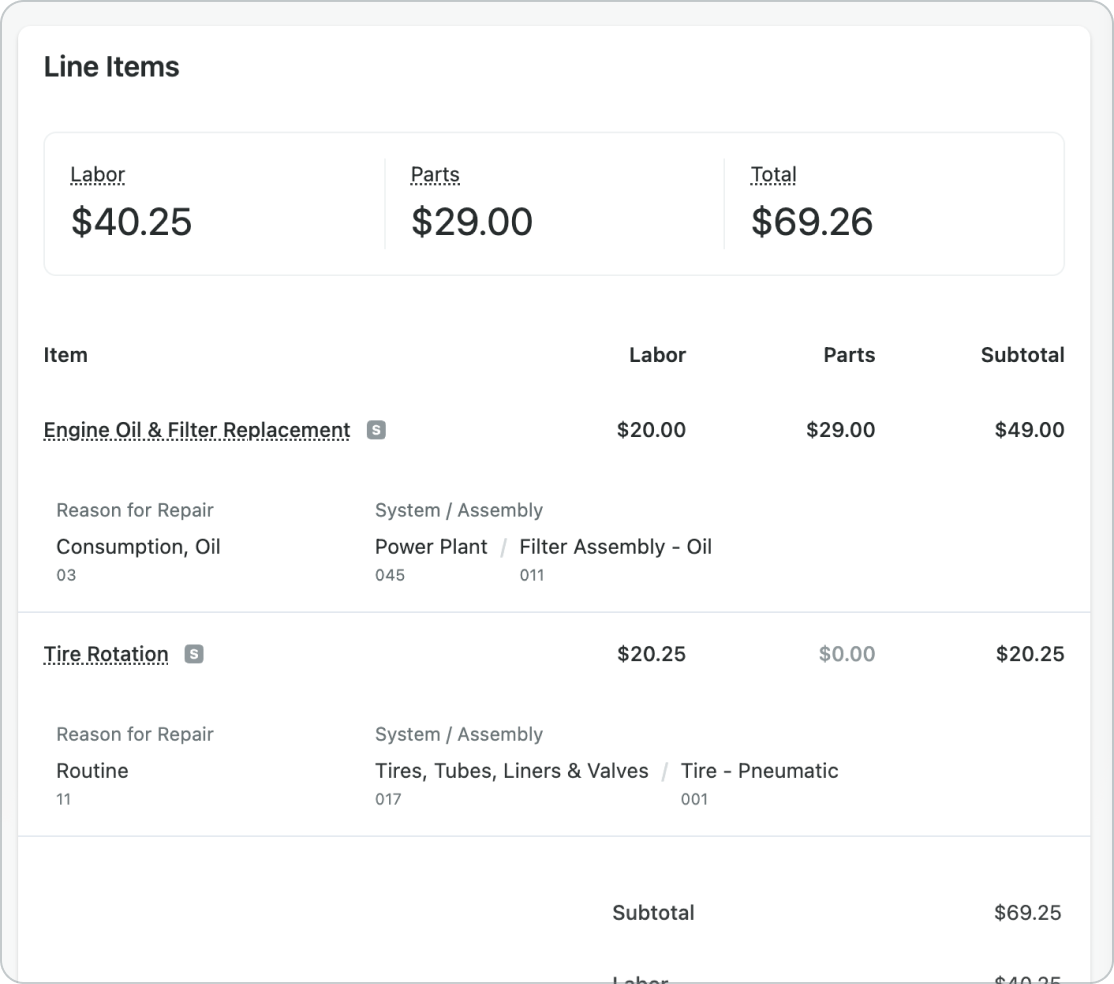This screenshot has width=1114, height=984.
Task: Open the Engine Oil & Filter Replacement line item
Action: (196, 429)
